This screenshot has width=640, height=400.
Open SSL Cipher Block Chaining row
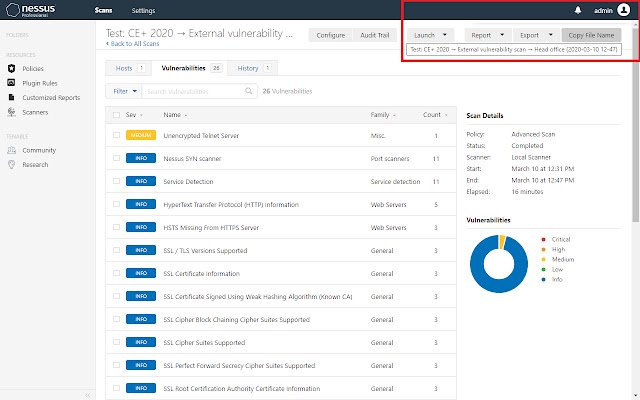280,319
